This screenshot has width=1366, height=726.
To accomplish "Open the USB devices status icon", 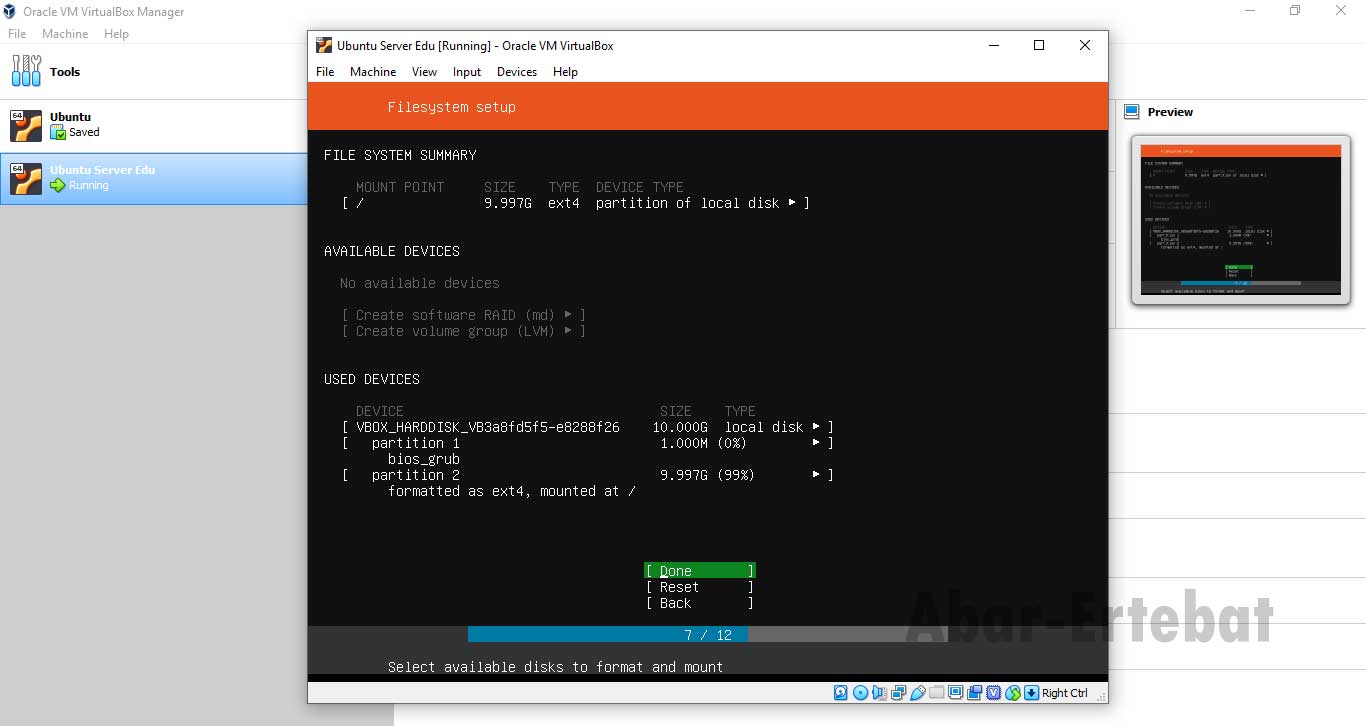I will tap(918, 693).
